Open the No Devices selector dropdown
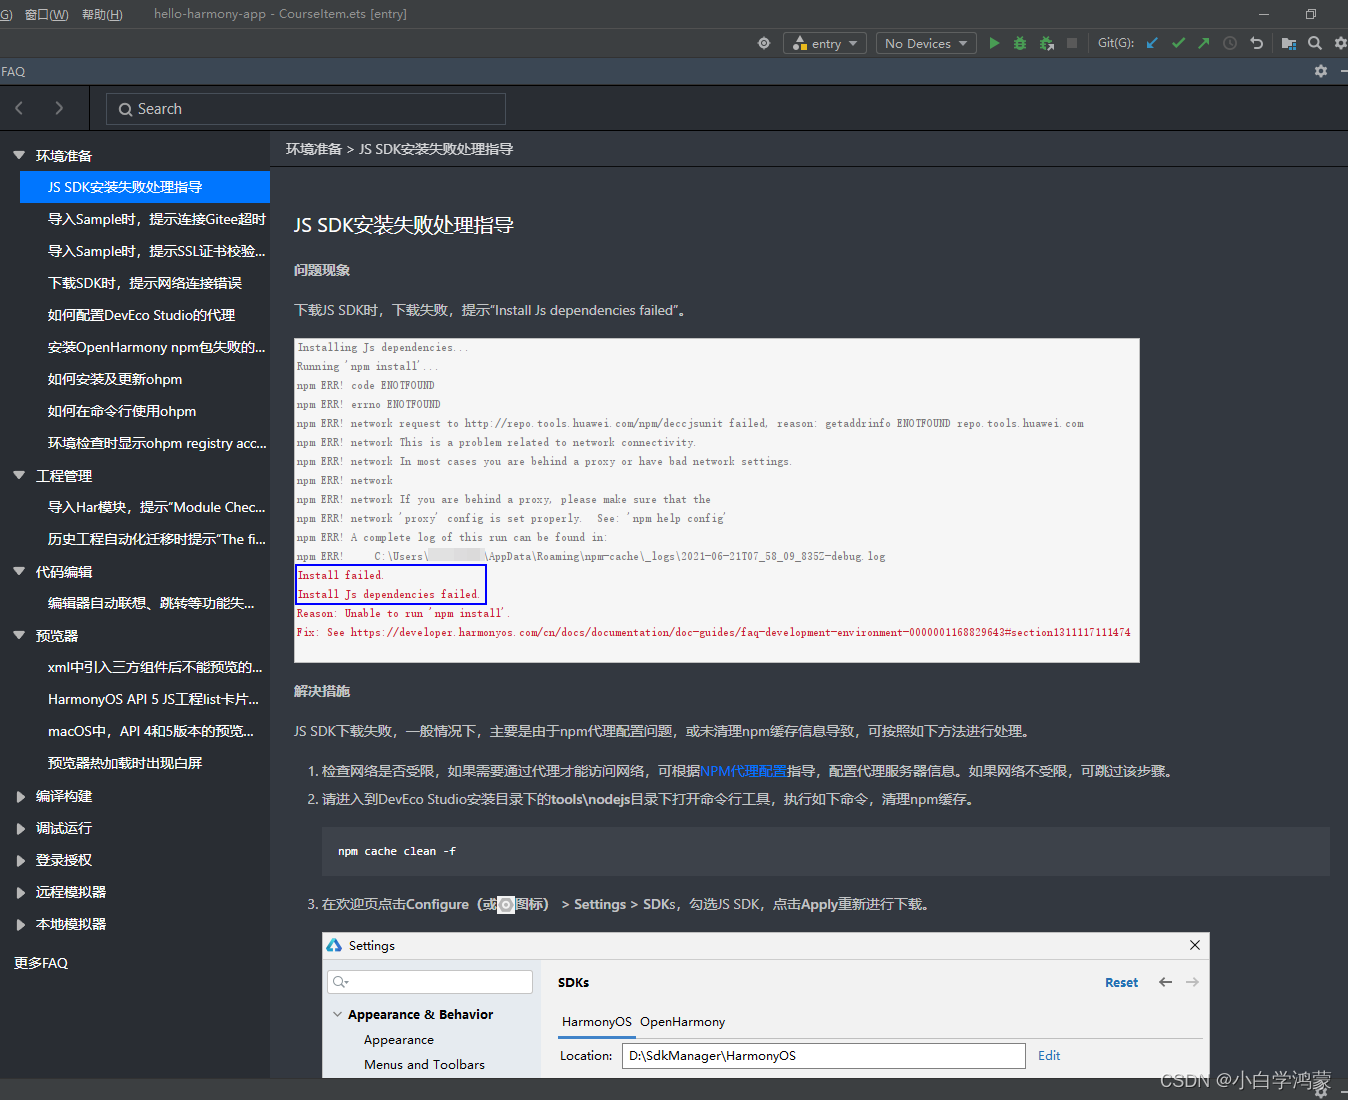The image size is (1348, 1100). 927,43
